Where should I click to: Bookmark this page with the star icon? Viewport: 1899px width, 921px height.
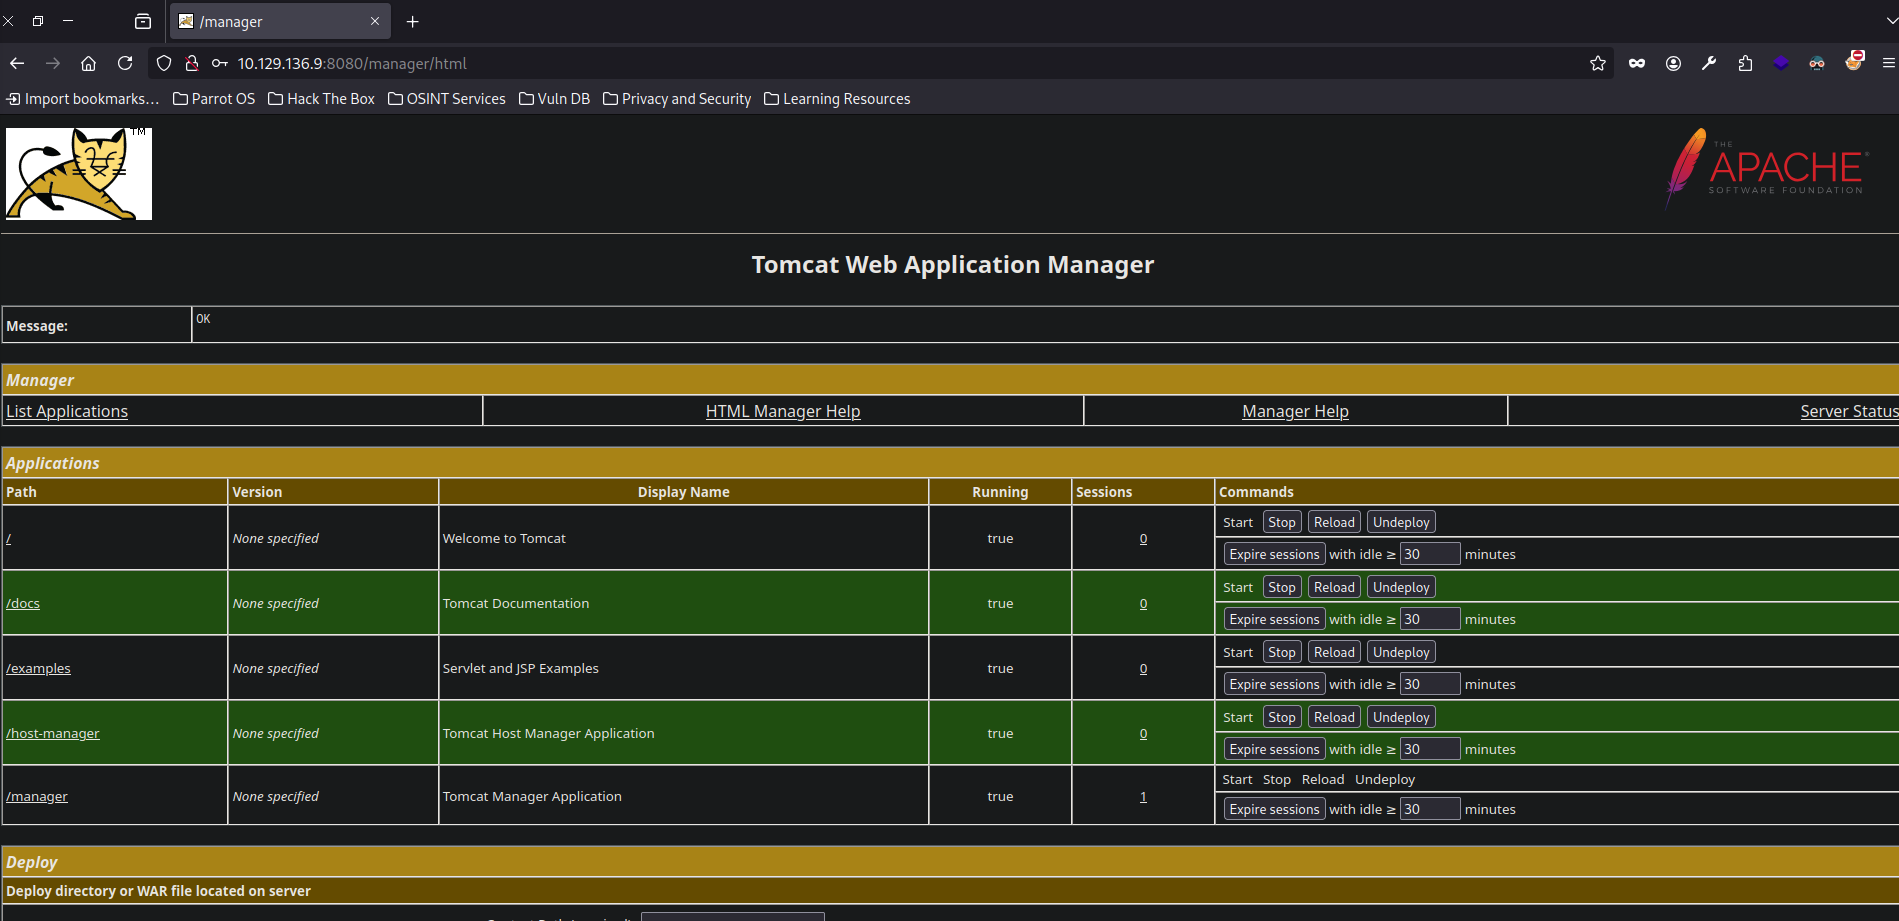coord(1598,63)
